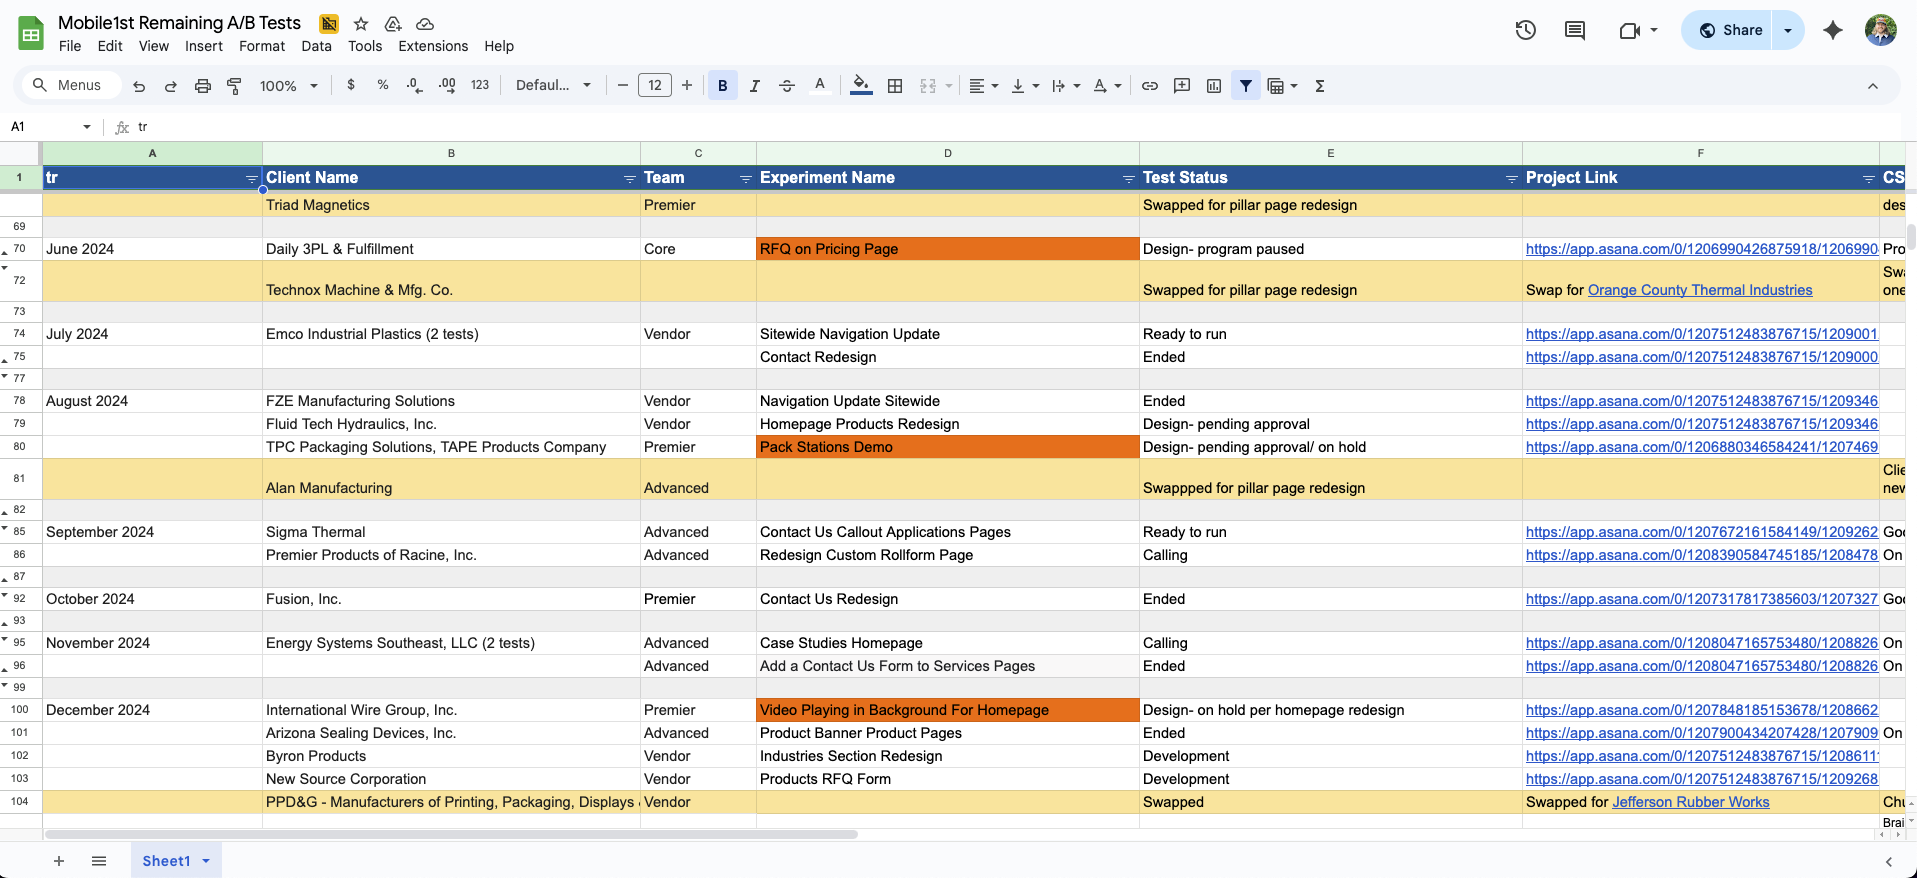Open the fill color picker
This screenshot has height=878, width=1917.
coord(861,86)
